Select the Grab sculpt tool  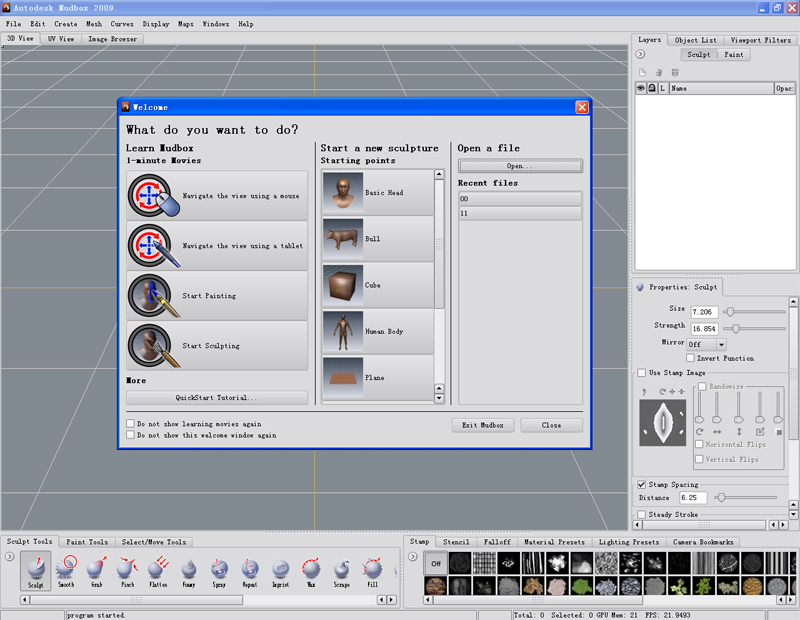pyautogui.click(x=97, y=571)
